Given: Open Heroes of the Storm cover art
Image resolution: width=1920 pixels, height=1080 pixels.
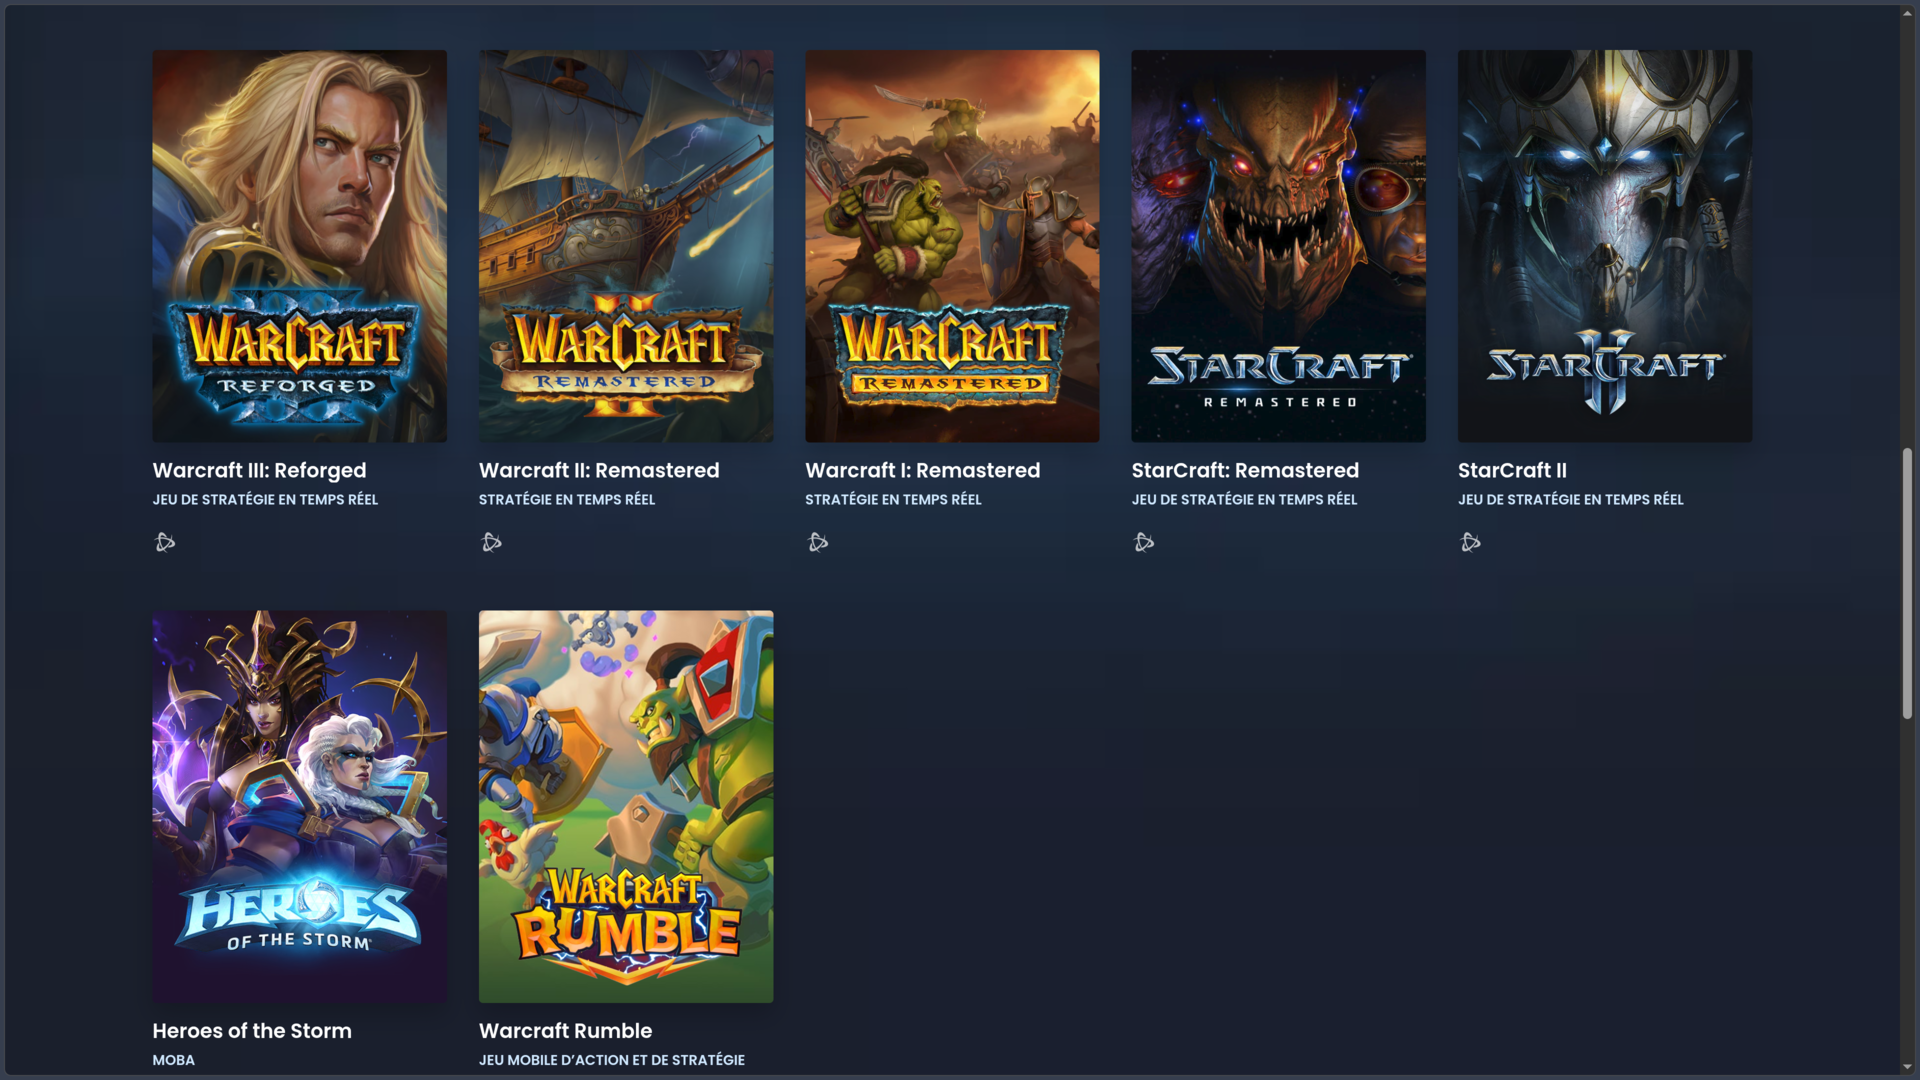Looking at the screenshot, I should pyautogui.click(x=300, y=807).
